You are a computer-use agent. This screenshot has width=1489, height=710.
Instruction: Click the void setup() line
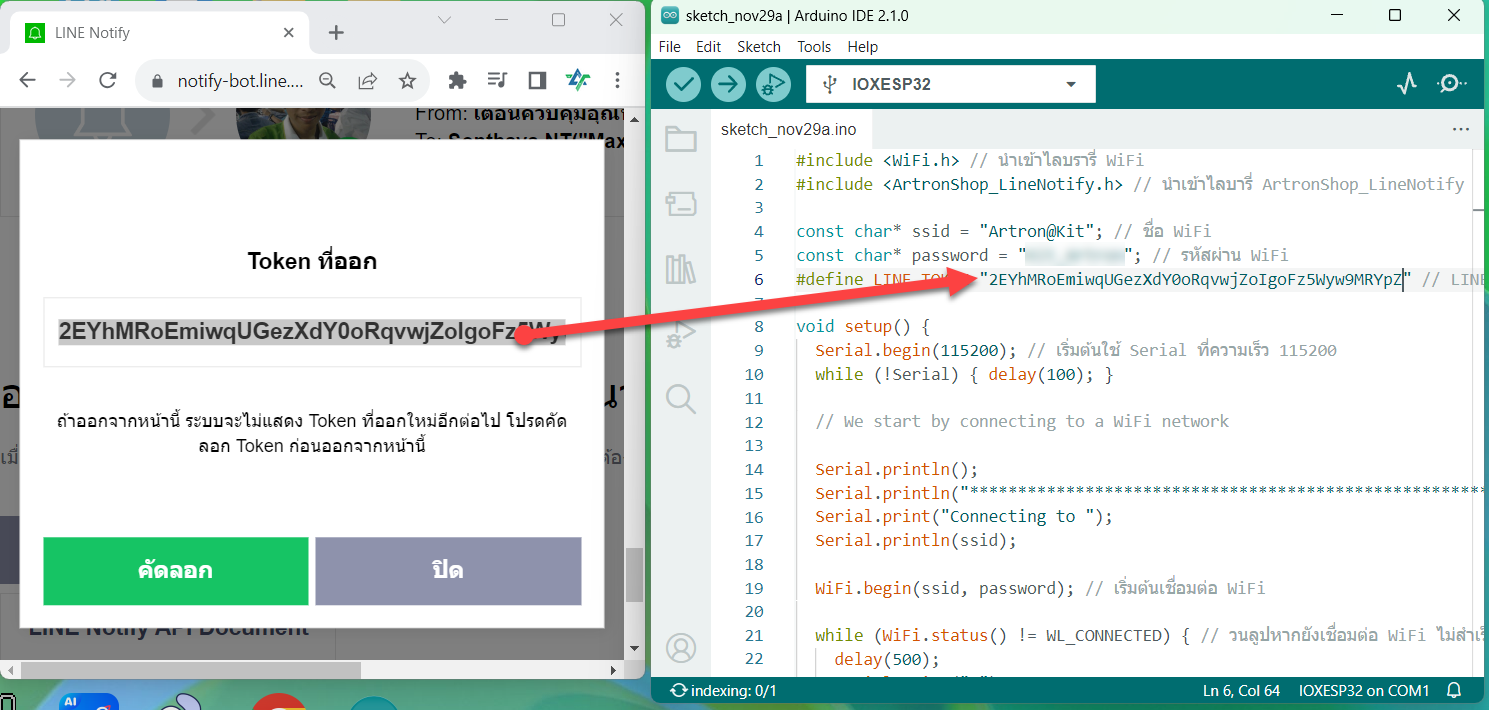pos(863,327)
